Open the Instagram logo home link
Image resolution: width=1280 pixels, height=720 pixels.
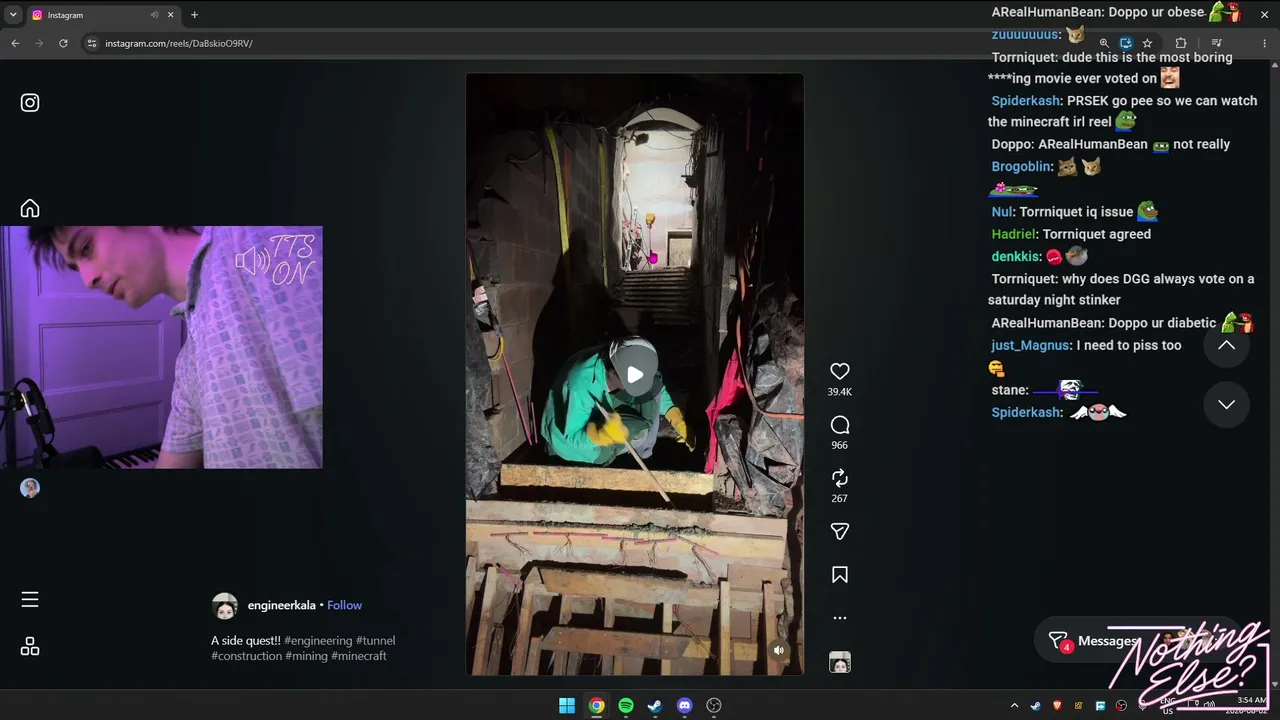click(30, 103)
